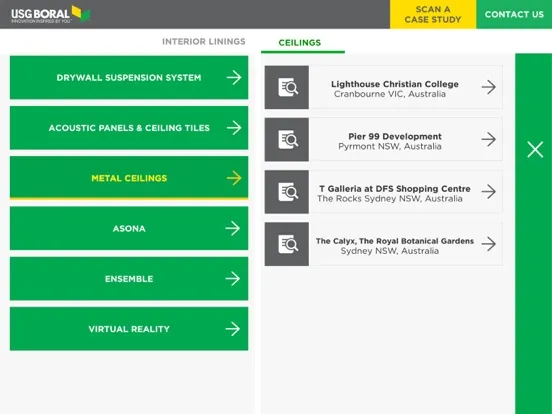Image resolution: width=552 pixels, height=414 pixels.
Task: Open the Ensemble category label
Action: (x=129, y=279)
